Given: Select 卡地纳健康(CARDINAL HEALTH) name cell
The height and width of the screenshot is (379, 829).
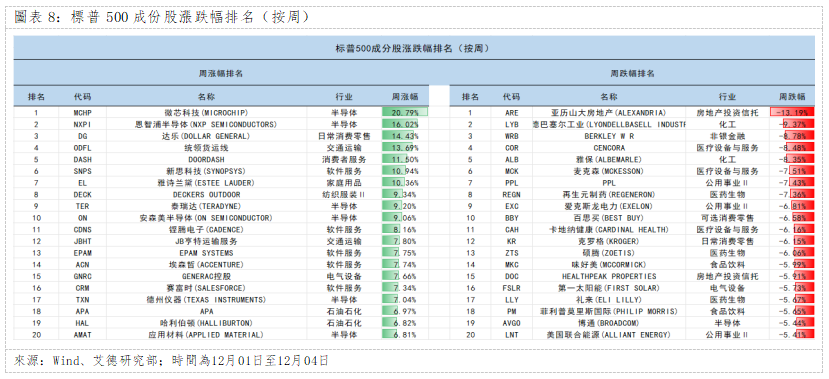Looking at the screenshot, I should (x=609, y=229).
